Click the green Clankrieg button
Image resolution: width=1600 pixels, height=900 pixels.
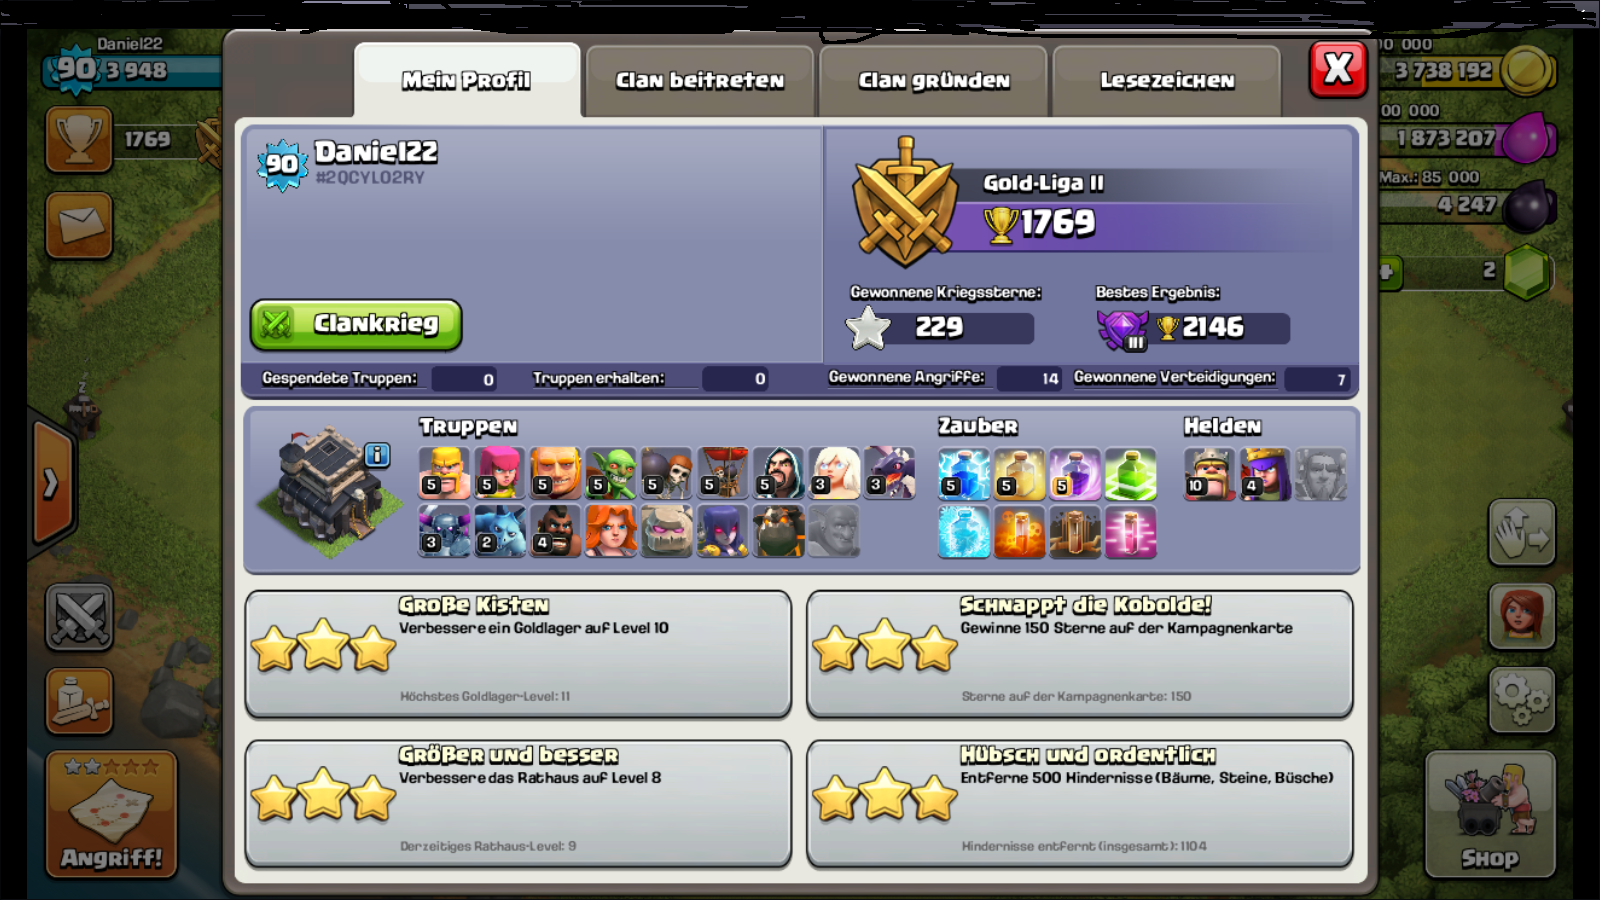pos(356,324)
